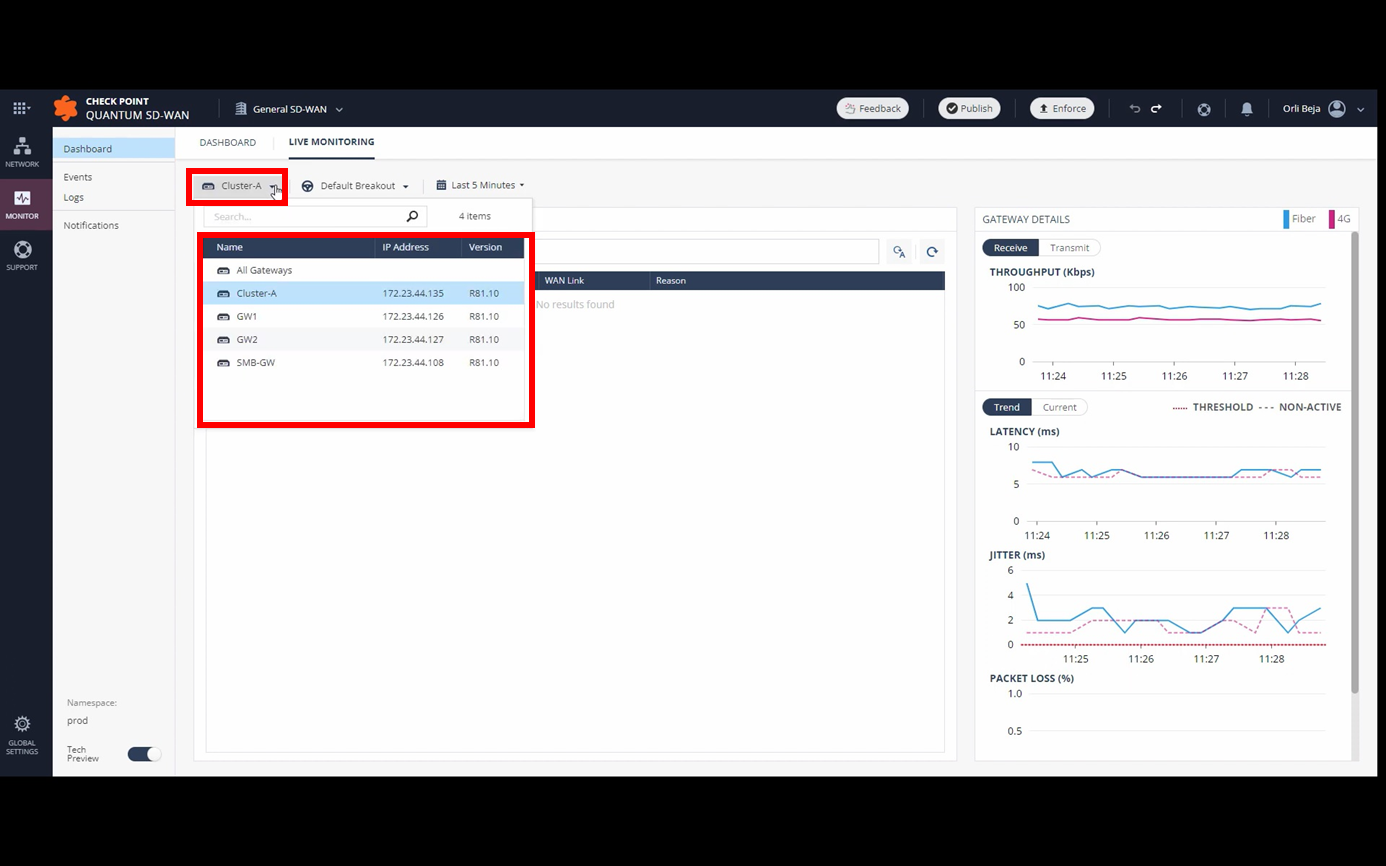The height and width of the screenshot is (866, 1386).
Task: Select the Trend view
Action: tap(1006, 407)
